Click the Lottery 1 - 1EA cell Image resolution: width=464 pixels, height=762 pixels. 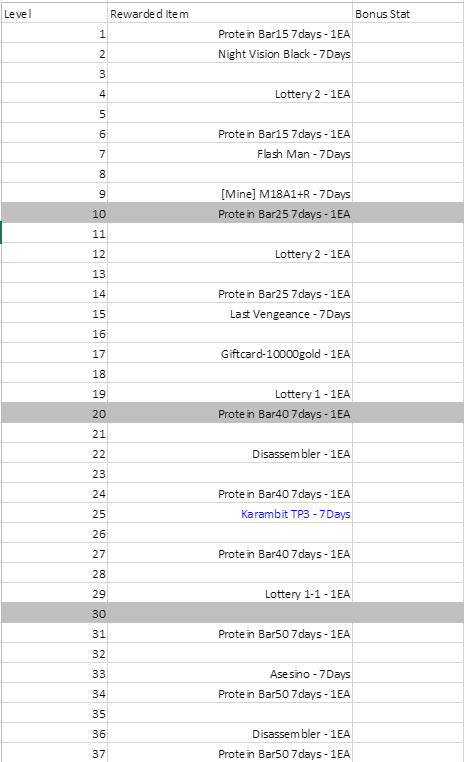click(x=230, y=394)
